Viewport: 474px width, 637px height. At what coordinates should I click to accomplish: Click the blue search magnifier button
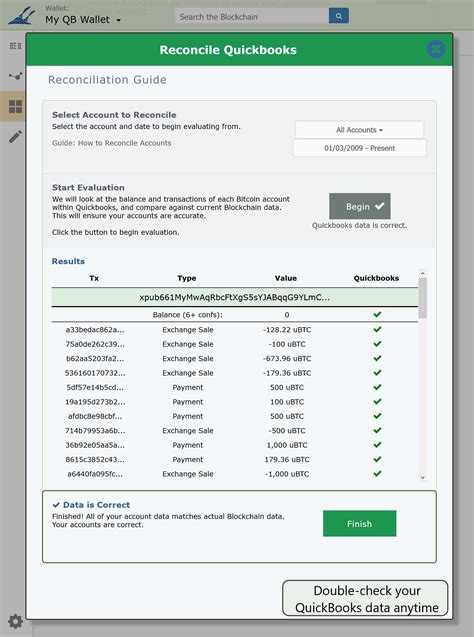click(x=338, y=16)
